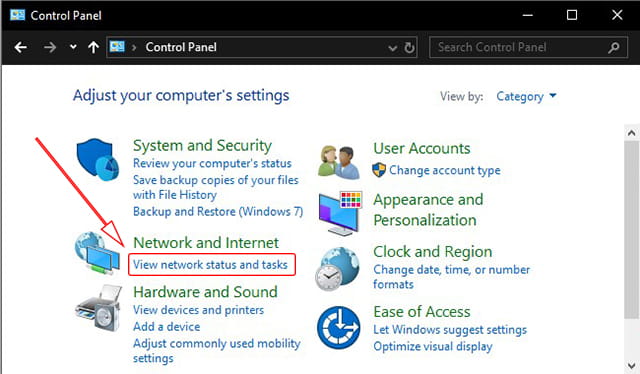Open the Hardware and Sound printer icon
This screenshot has width=640, height=374.
99,308
